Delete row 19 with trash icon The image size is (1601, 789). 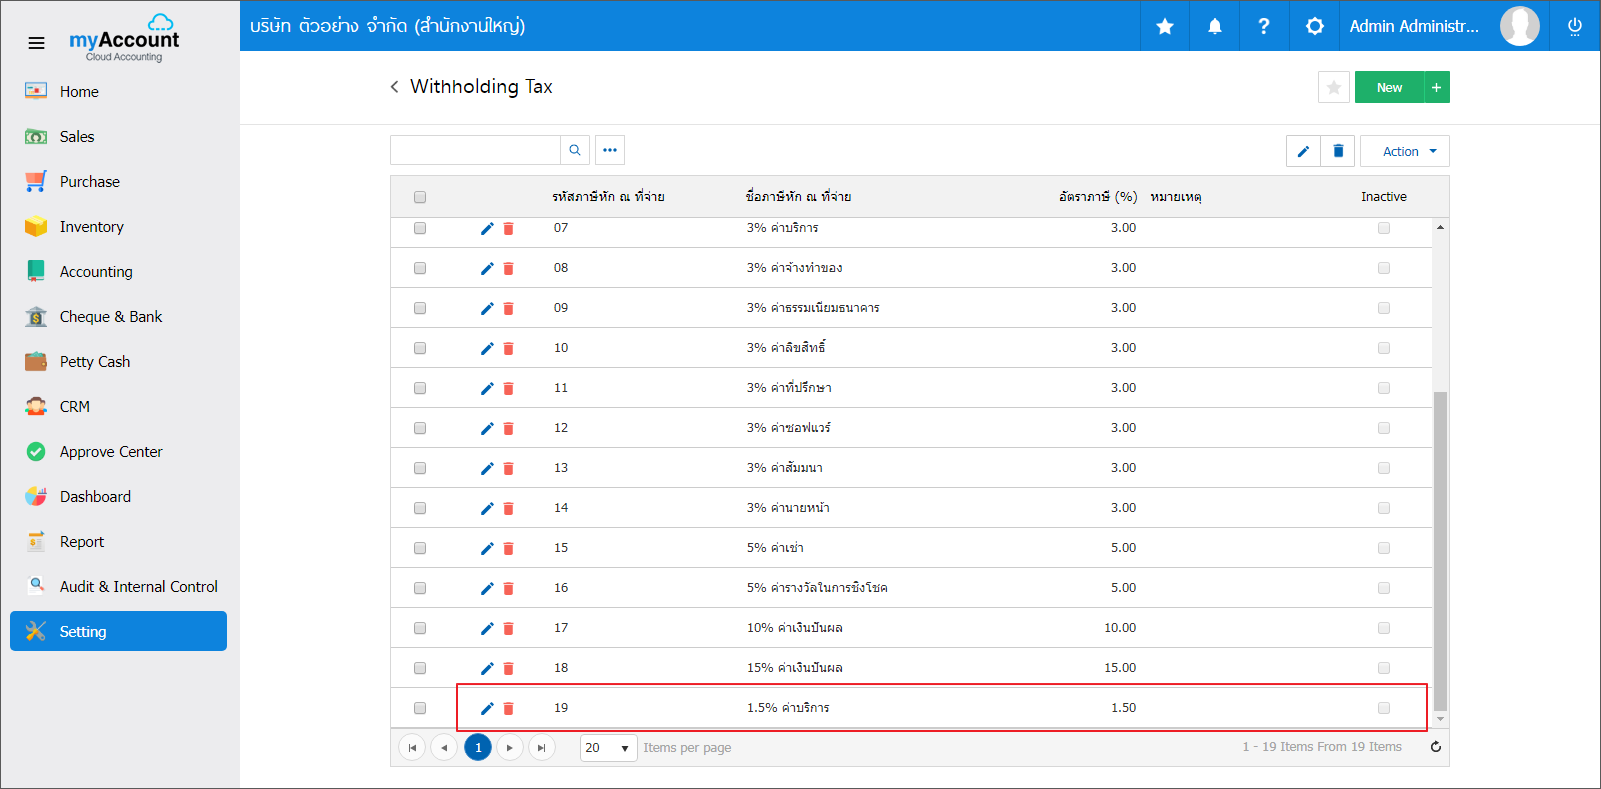point(508,708)
